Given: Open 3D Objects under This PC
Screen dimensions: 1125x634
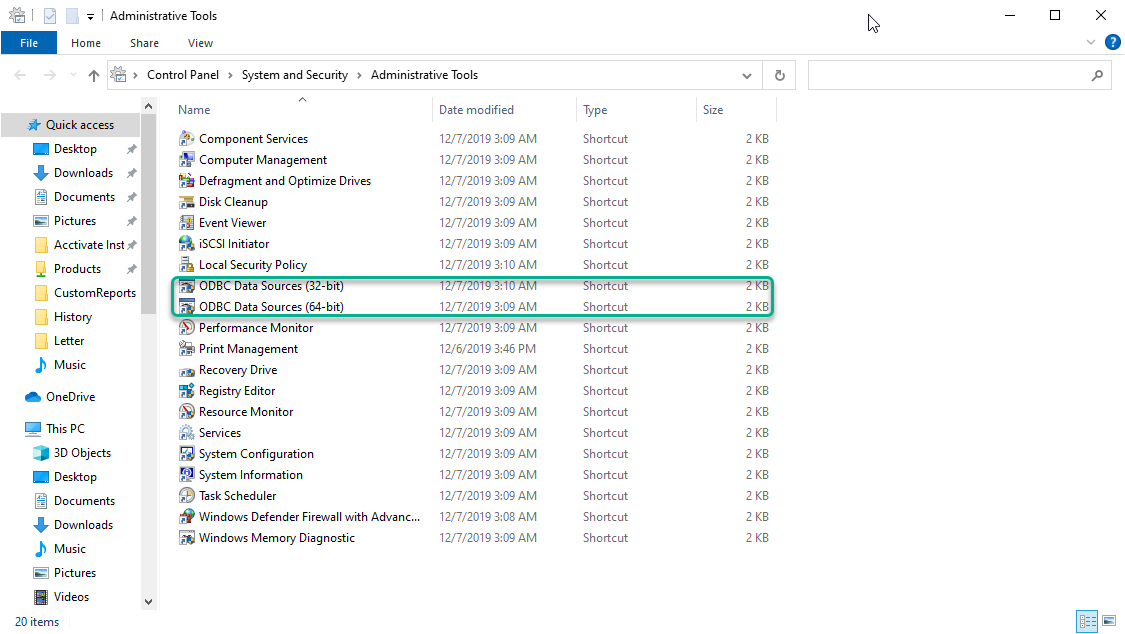Looking at the screenshot, I should click(x=82, y=453).
